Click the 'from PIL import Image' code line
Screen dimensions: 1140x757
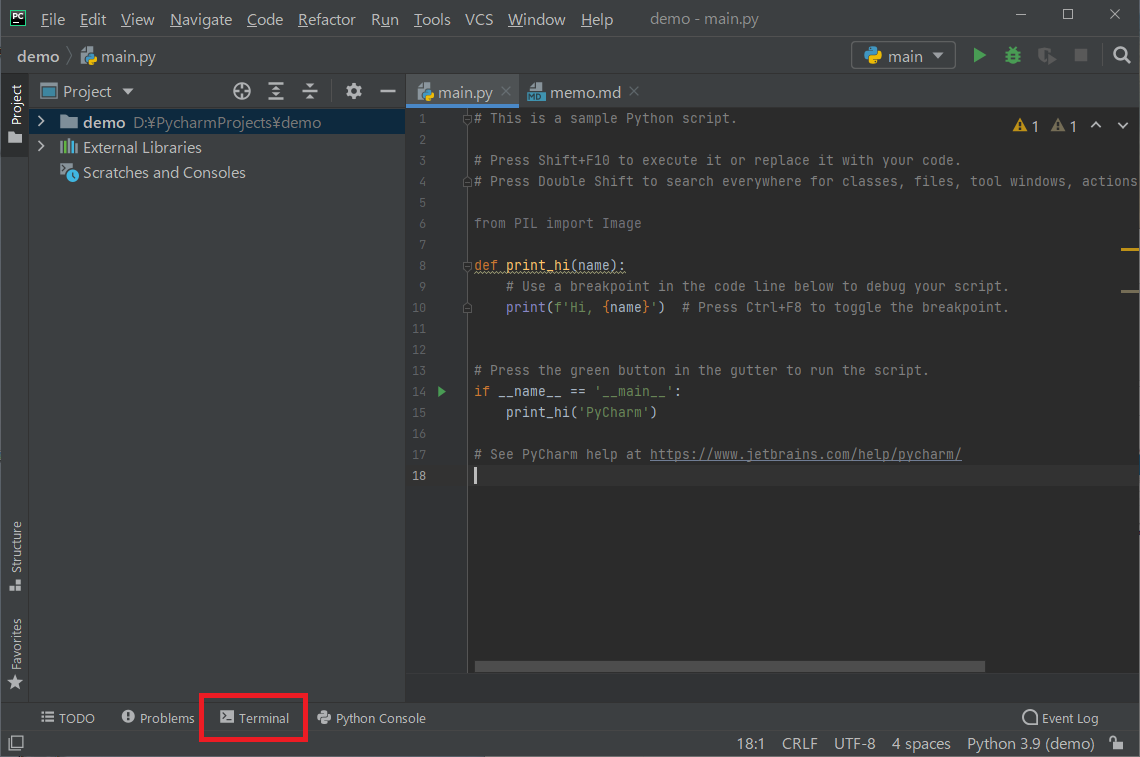click(558, 223)
